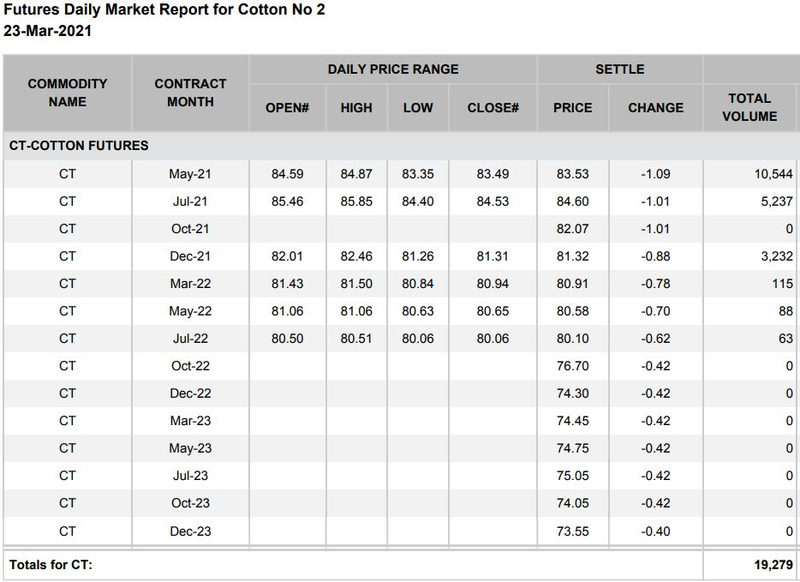800x582 pixels.
Task: Click the Oct-21 settle price 82.07
Action: (572, 229)
